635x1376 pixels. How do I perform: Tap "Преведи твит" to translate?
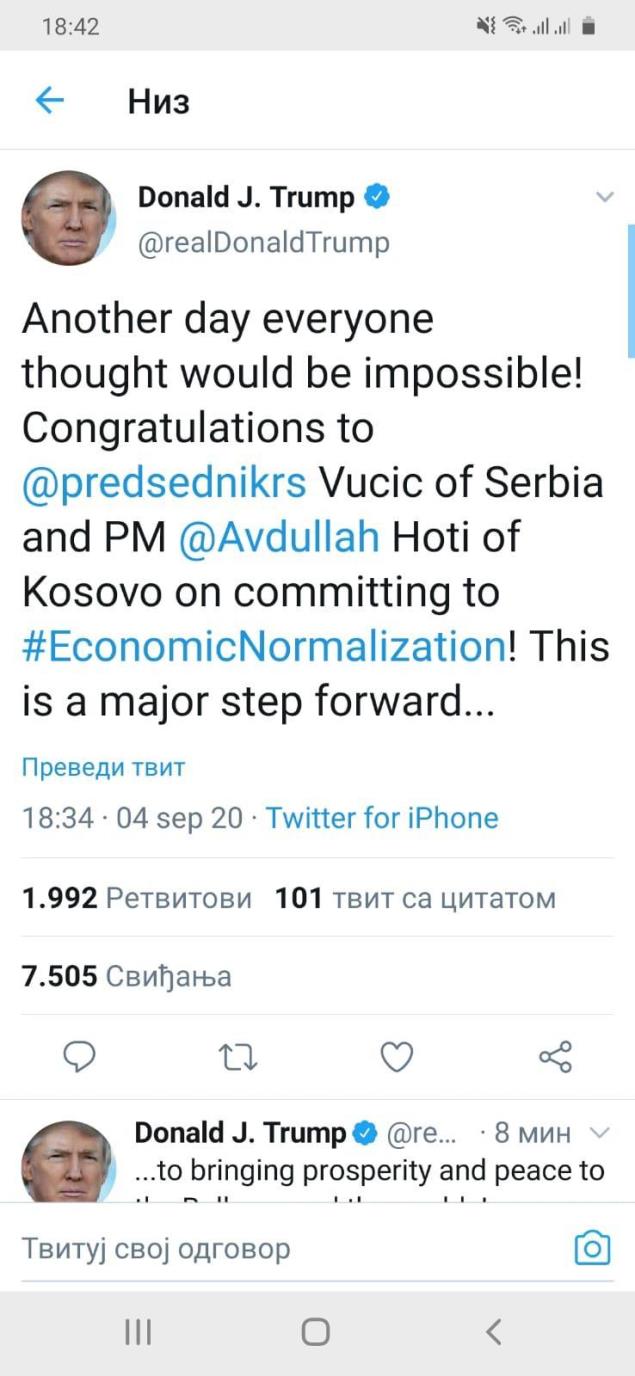point(103,768)
